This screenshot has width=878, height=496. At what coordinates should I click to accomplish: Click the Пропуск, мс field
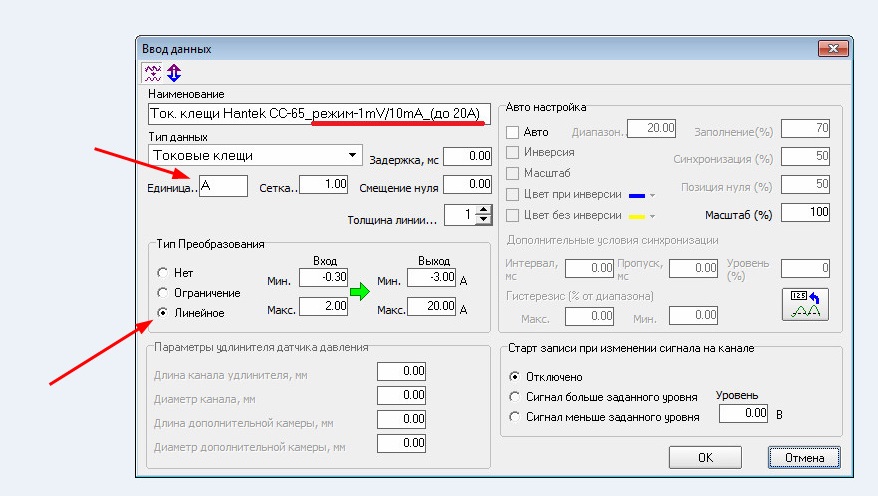point(693,268)
